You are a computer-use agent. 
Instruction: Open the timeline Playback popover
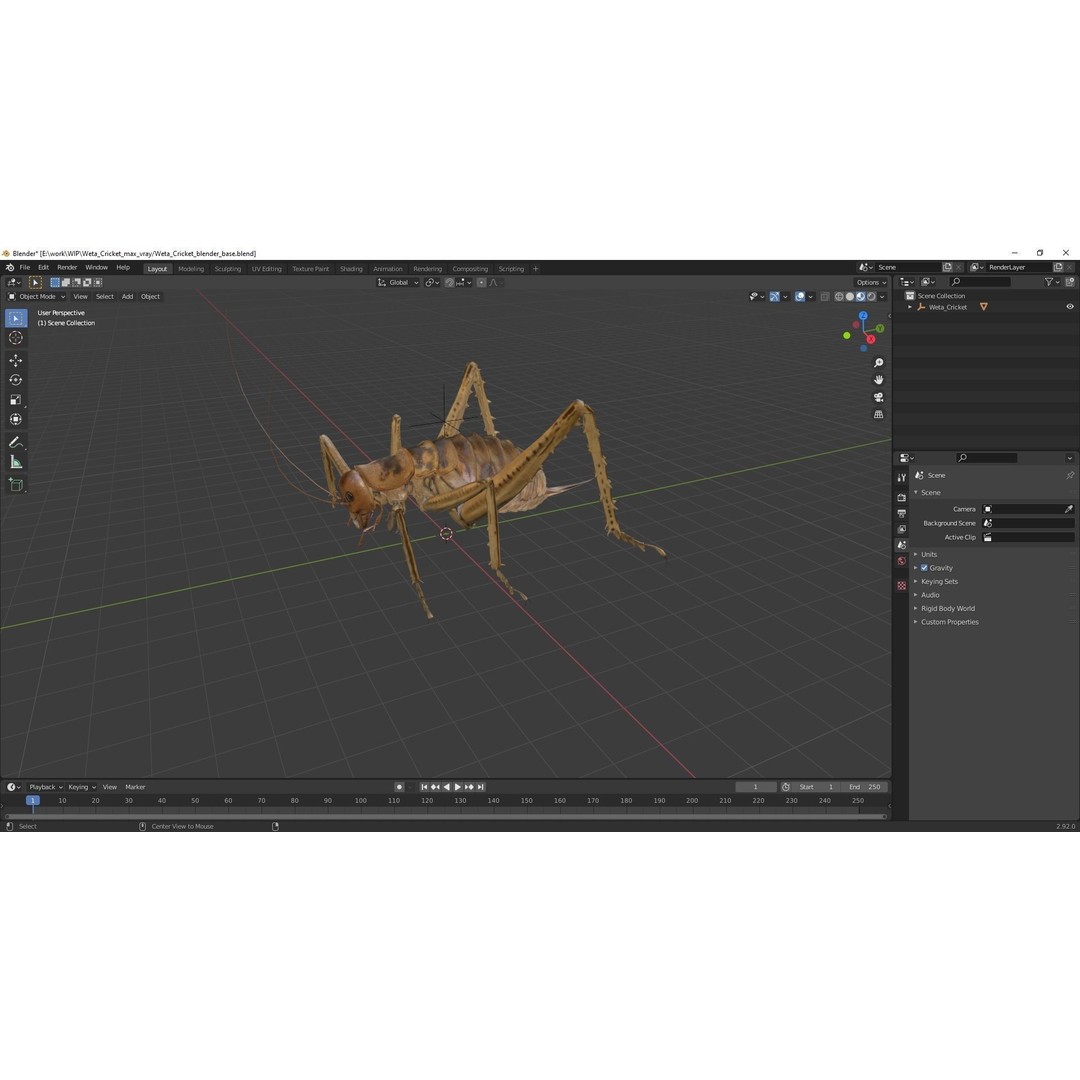(45, 787)
